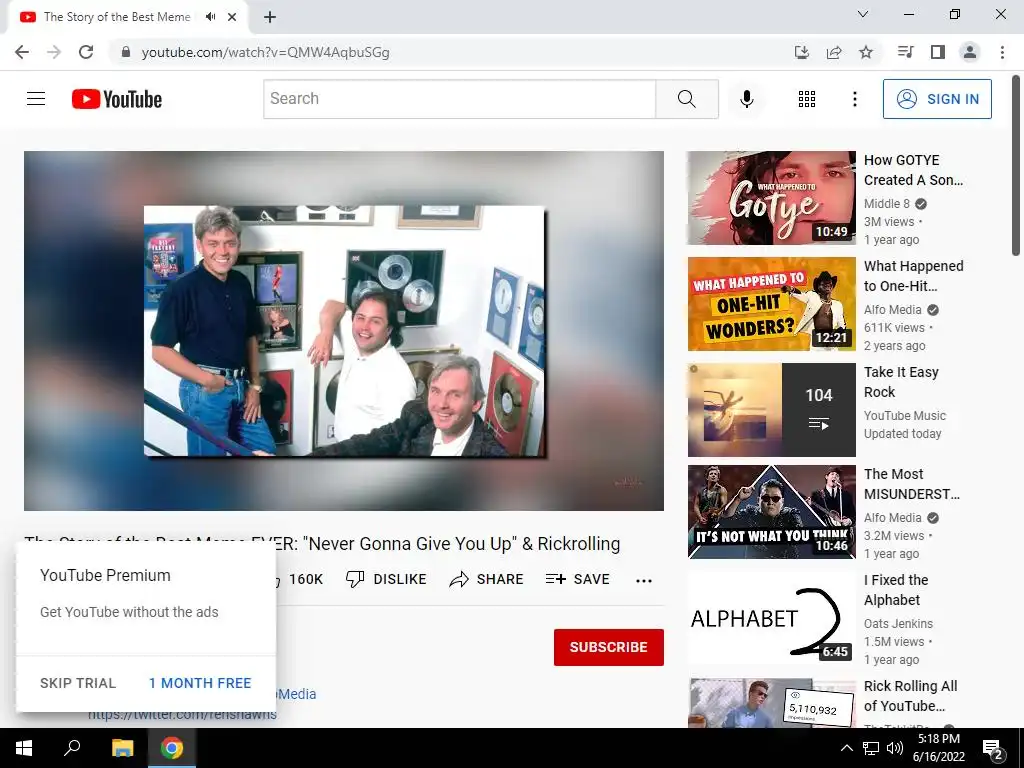Click the SIGN IN button

point(937,99)
